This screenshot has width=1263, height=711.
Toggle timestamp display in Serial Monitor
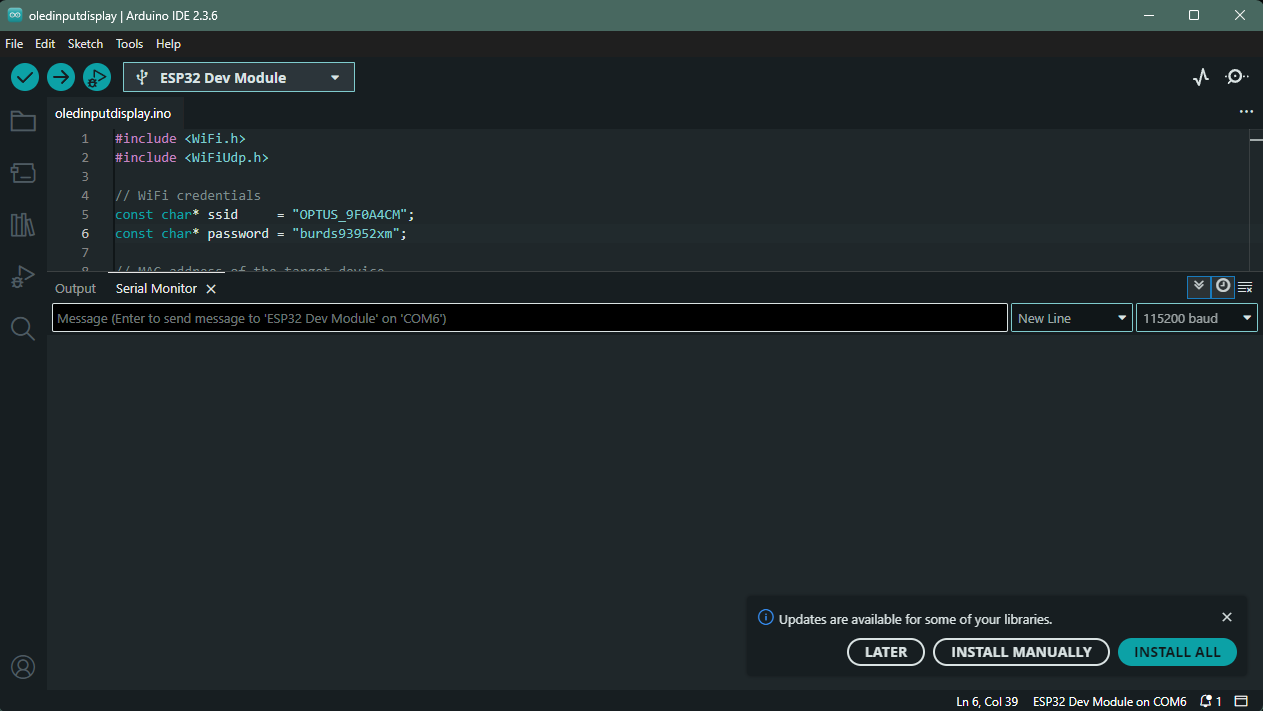click(x=1222, y=287)
